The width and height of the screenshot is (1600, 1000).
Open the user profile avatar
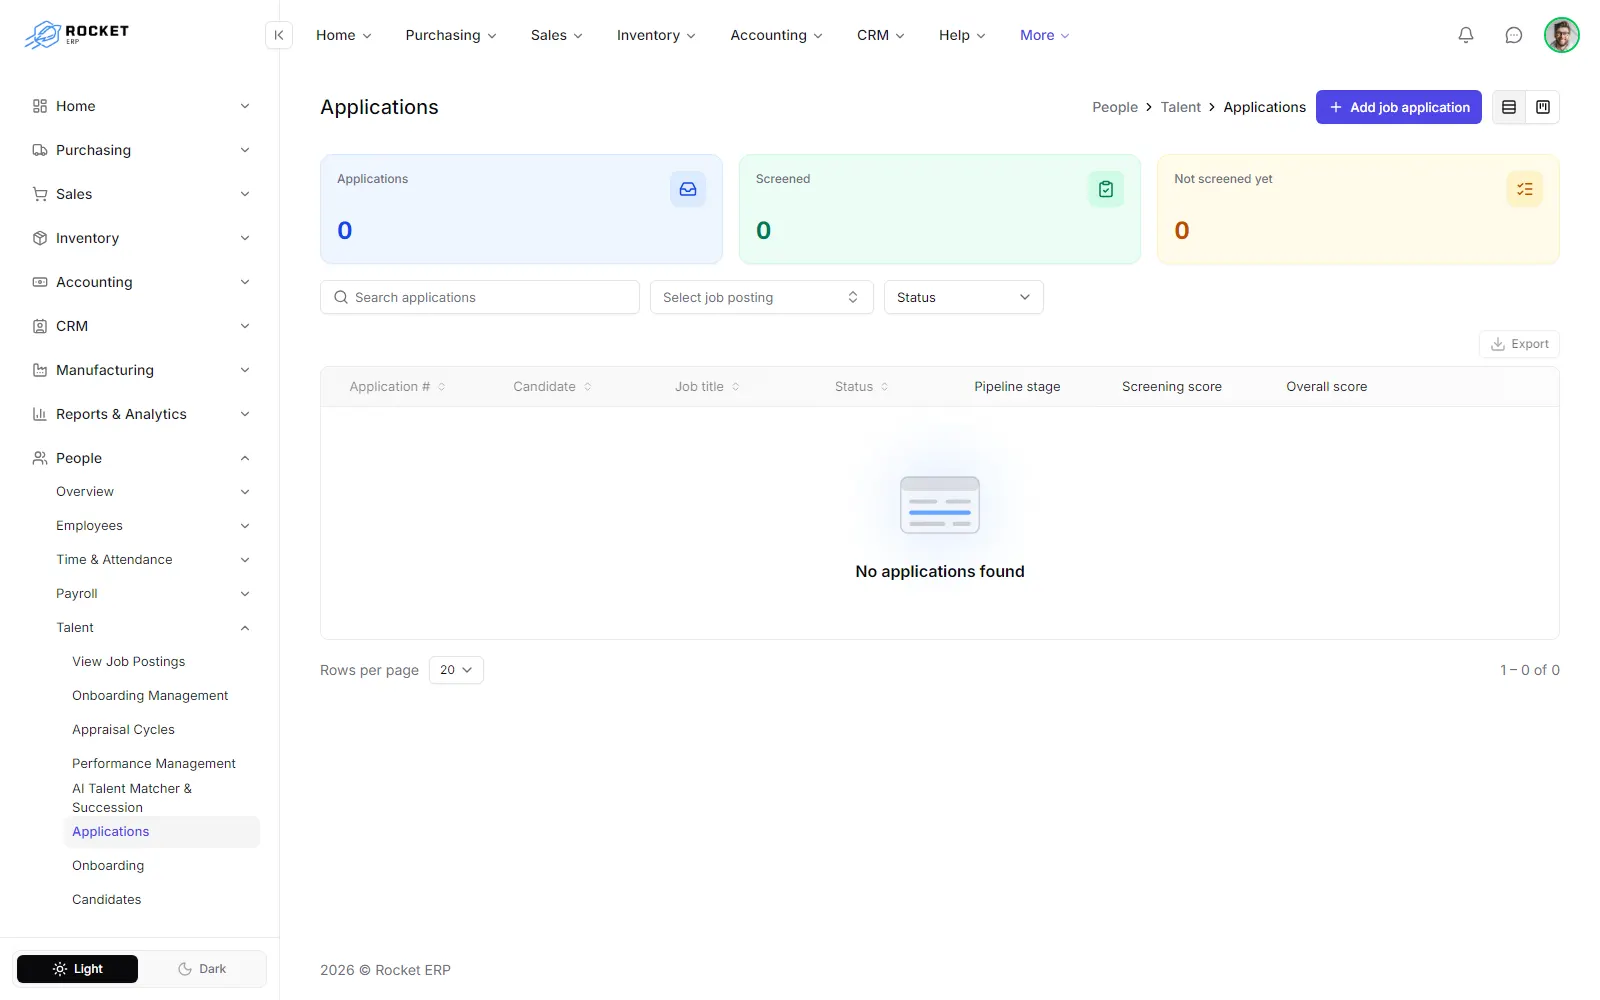[1561, 35]
